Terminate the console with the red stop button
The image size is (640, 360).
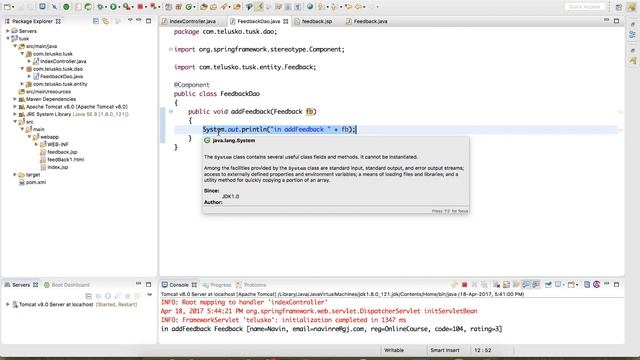click(464, 284)
